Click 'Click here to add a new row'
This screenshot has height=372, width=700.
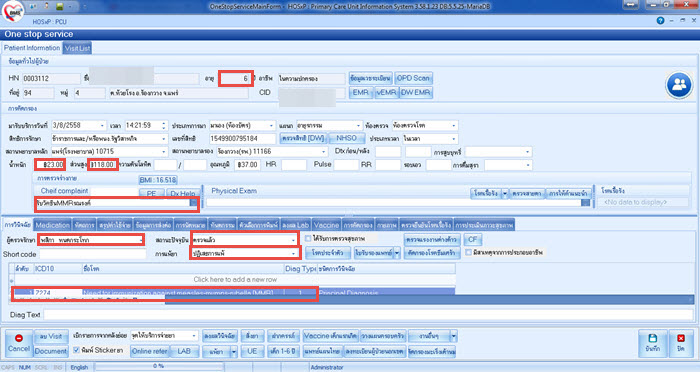(x=235, y=279)
